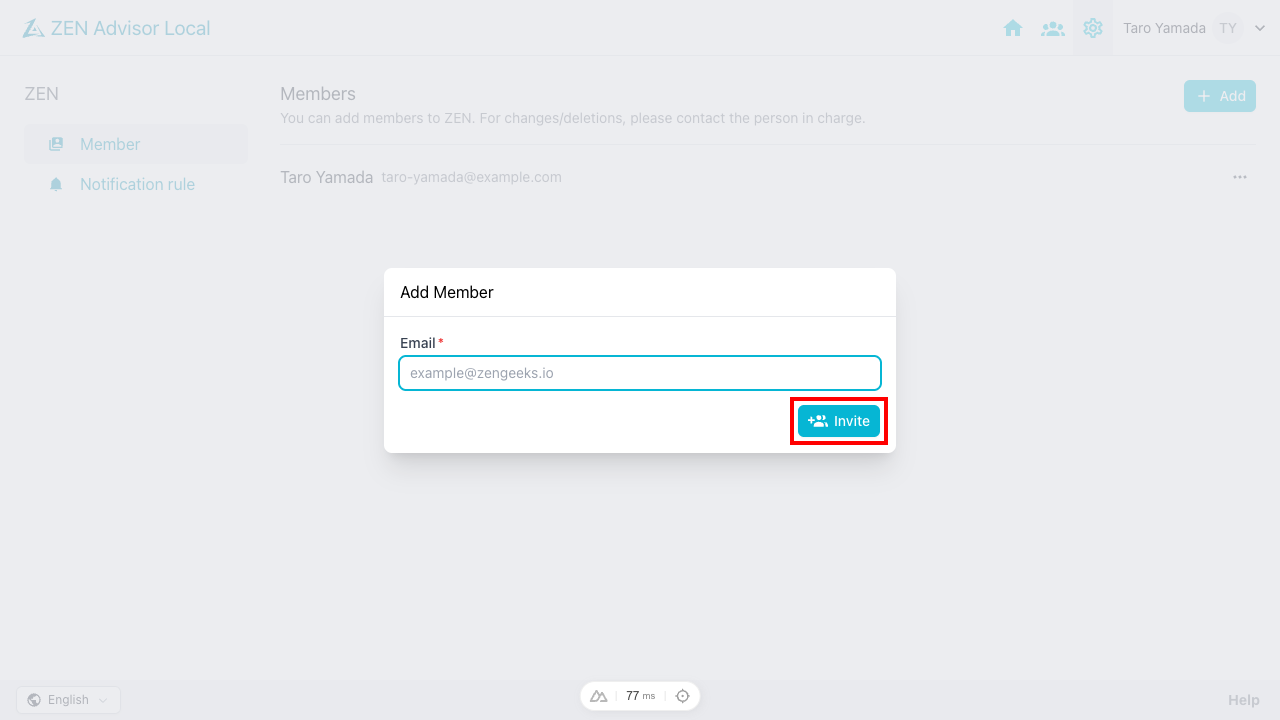1280x720 pixels.
Task: Click the Member book icon in the sidebar
Action: point(56,144)
